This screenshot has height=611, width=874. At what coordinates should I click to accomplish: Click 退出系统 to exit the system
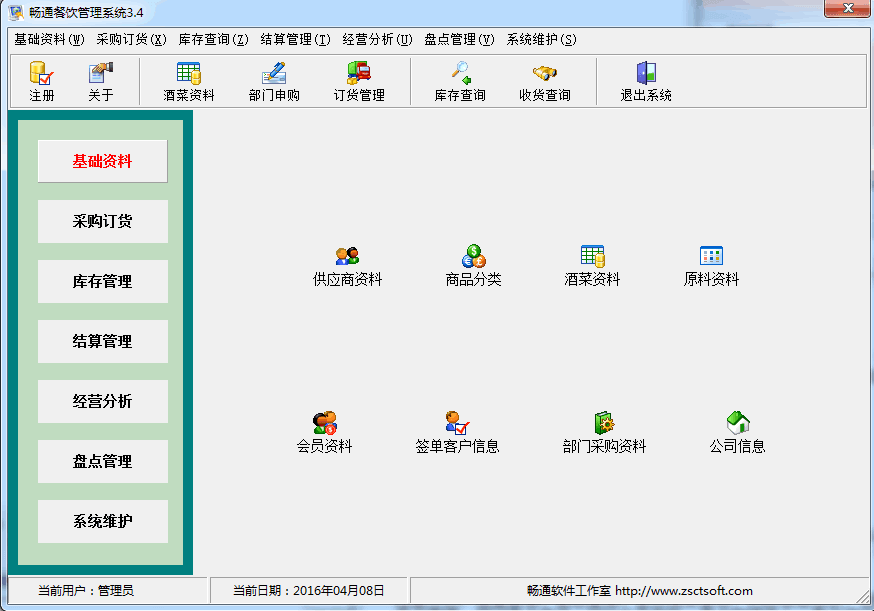coord(645,81)
